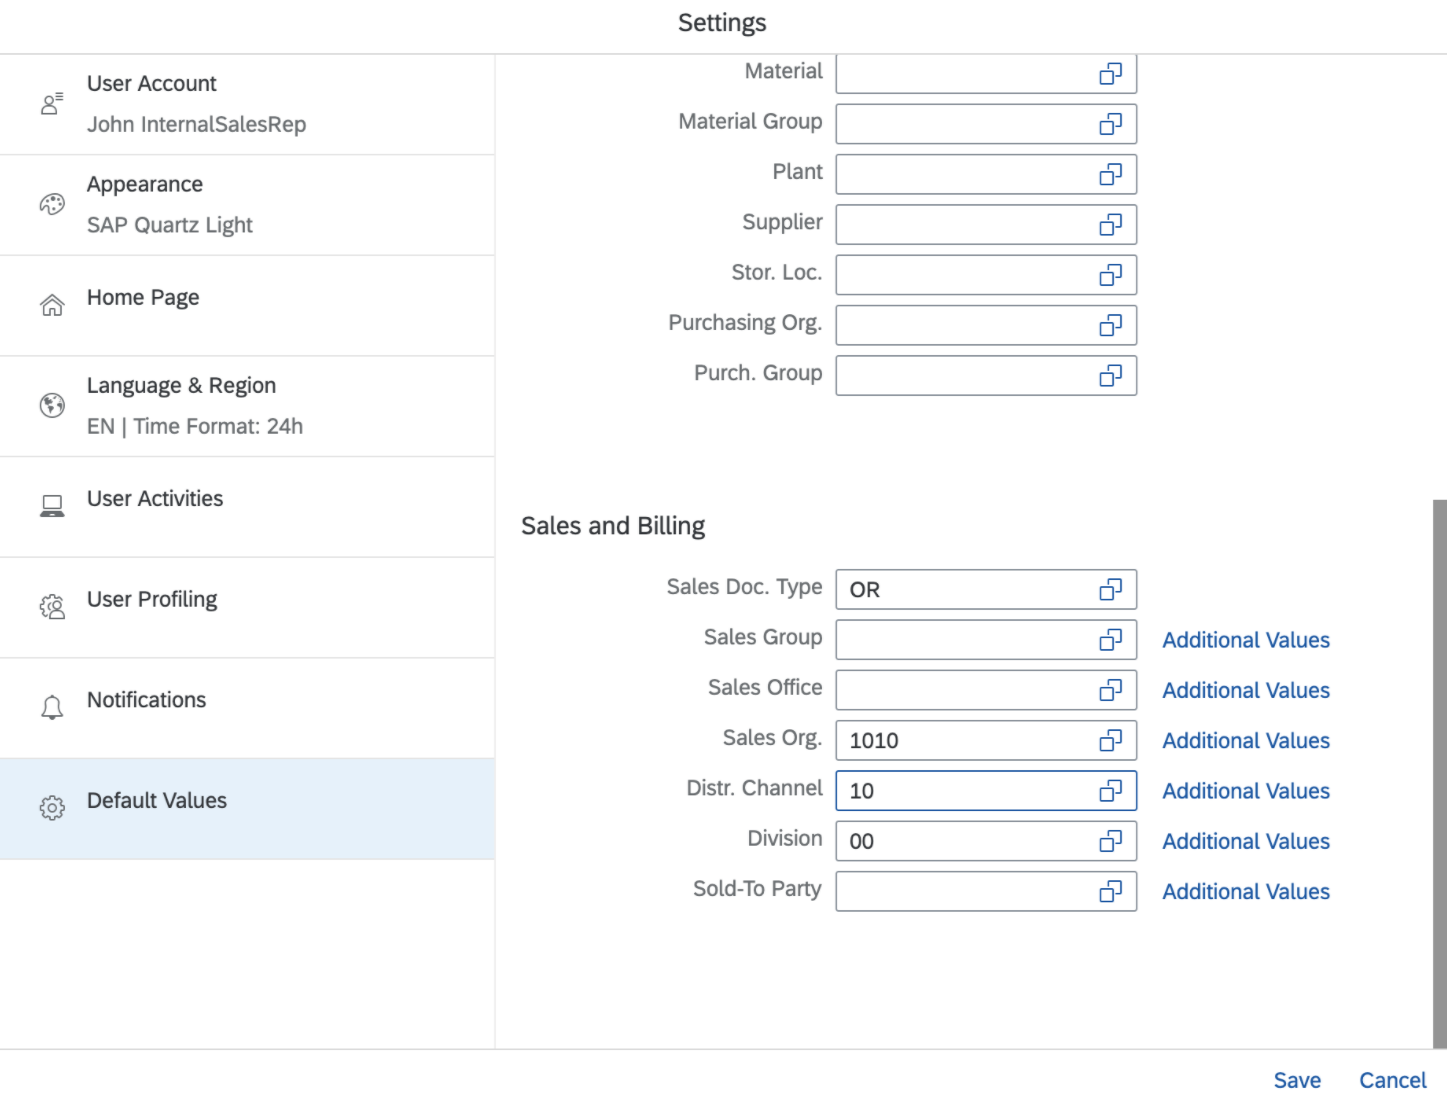Select the Notifications settings entry
Screen dimensions: 1447x1105
click(x=247, y=708)
